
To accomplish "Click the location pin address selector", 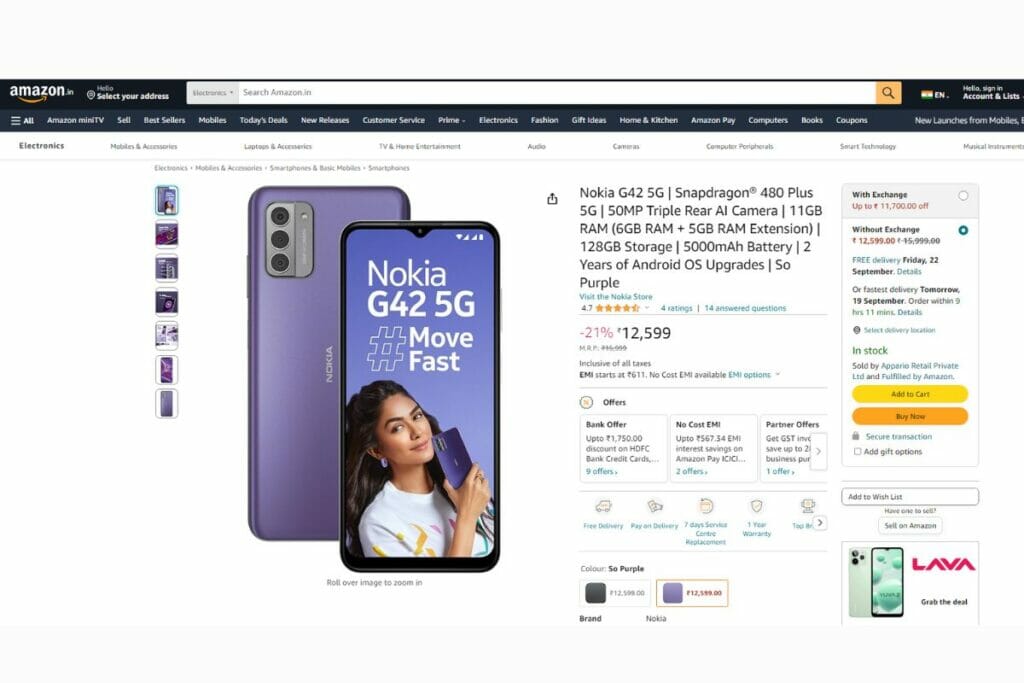I will pyautogui.click(x=128, y=93).
